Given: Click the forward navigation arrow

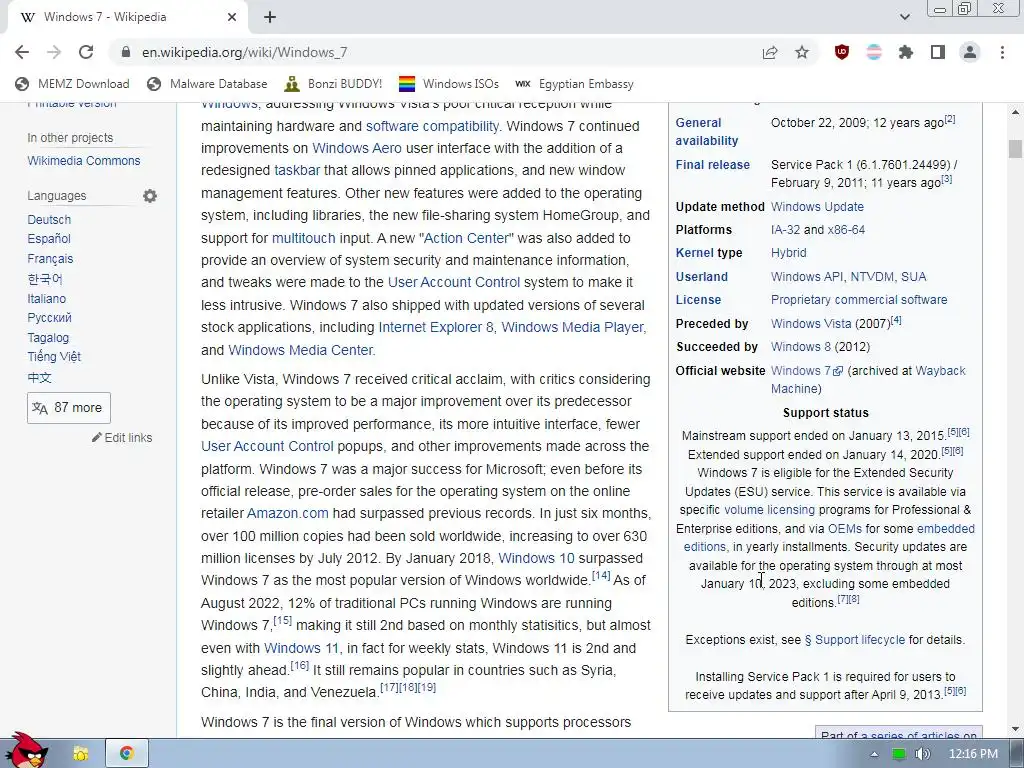Looking at the screenshot, I should (x=54, y=52).
